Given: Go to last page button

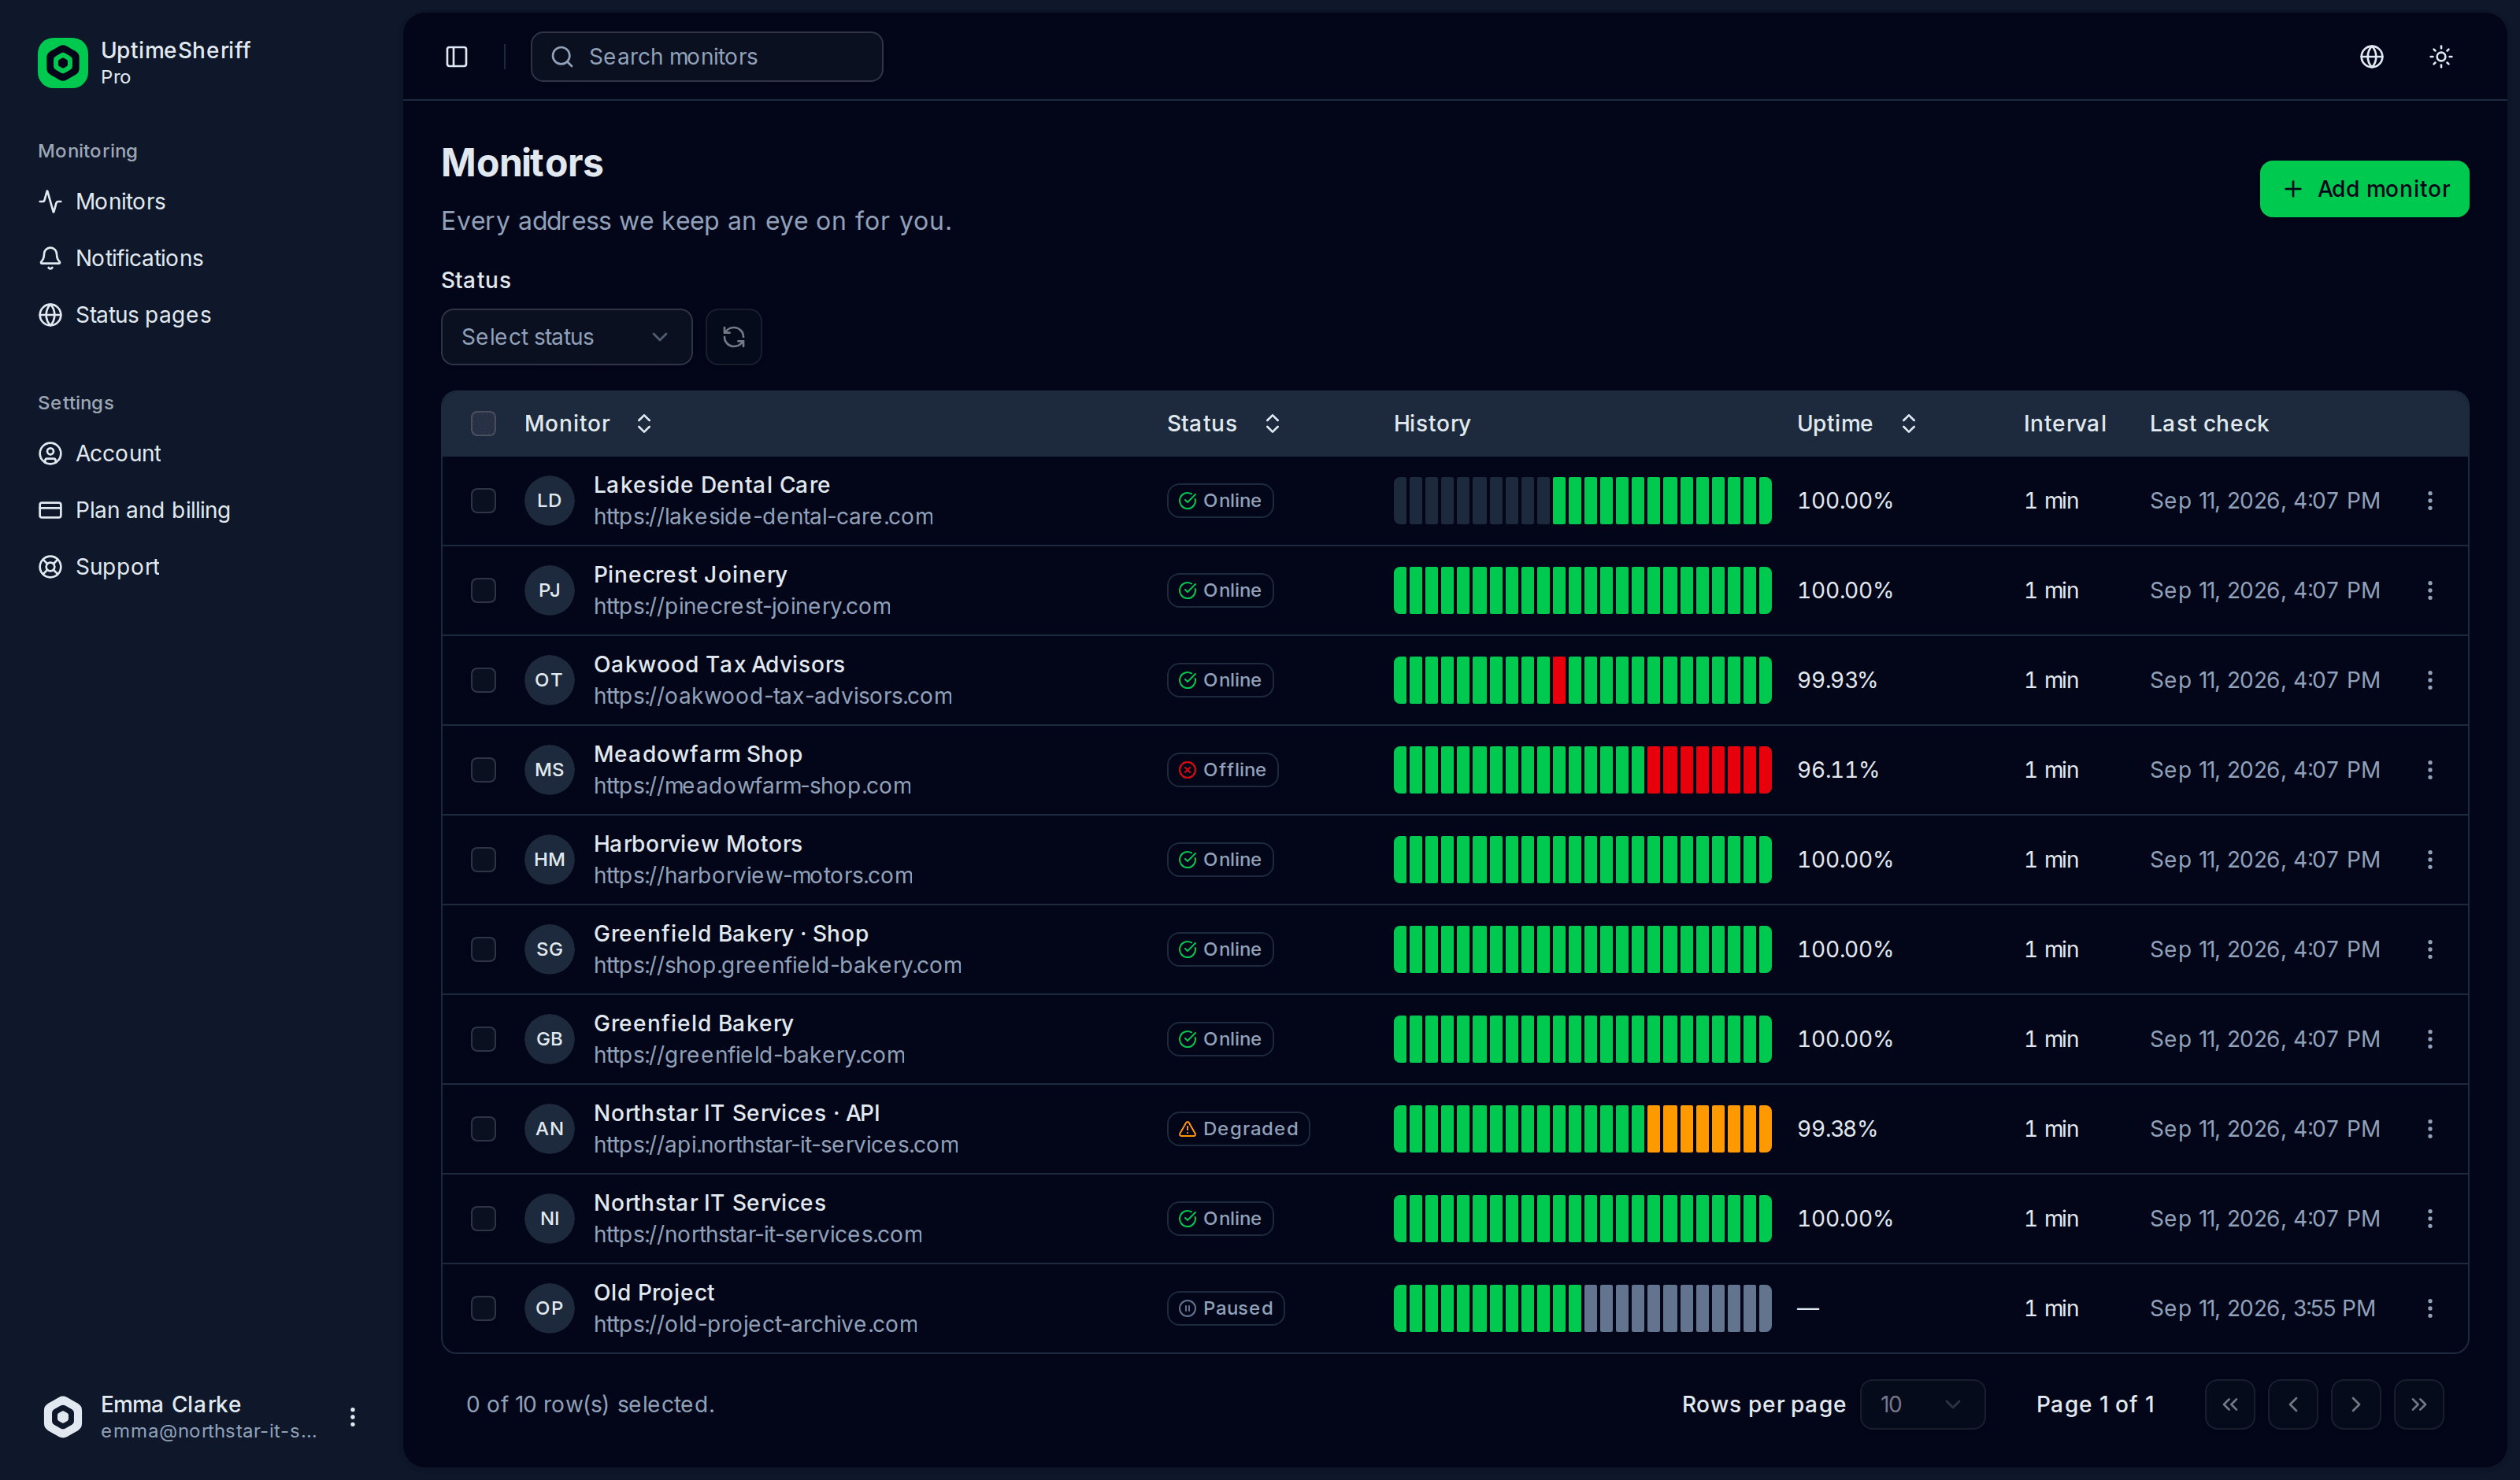Looking at the screenshot, I should point(2418,1404).
